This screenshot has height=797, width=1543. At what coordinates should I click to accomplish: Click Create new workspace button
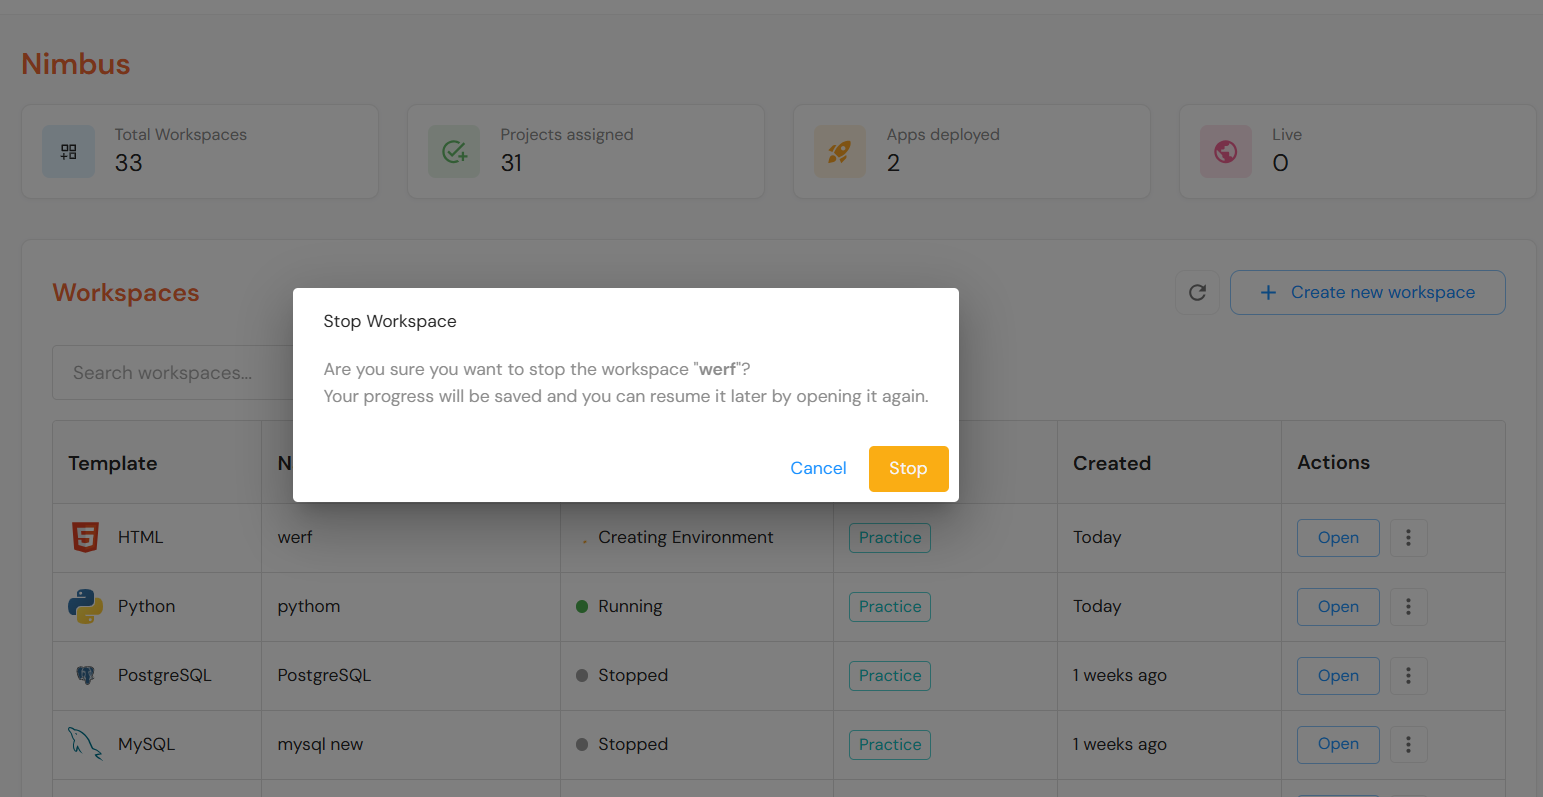(x=1367, y=292)
